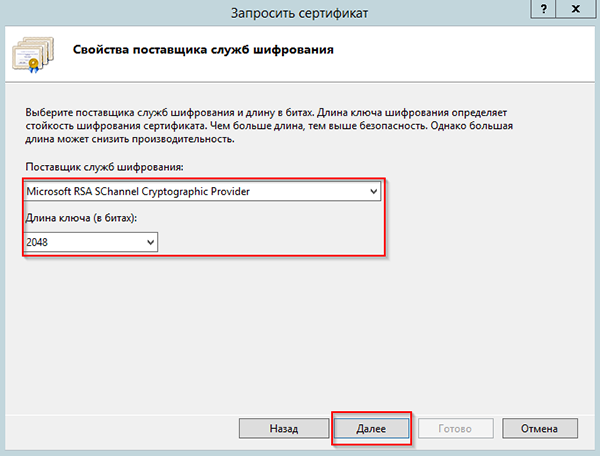Expand the Поставщик служб шифрования dropdown arrow
Image resolution: width=600 pixels, height=456 pixels.
coord(373,191)
